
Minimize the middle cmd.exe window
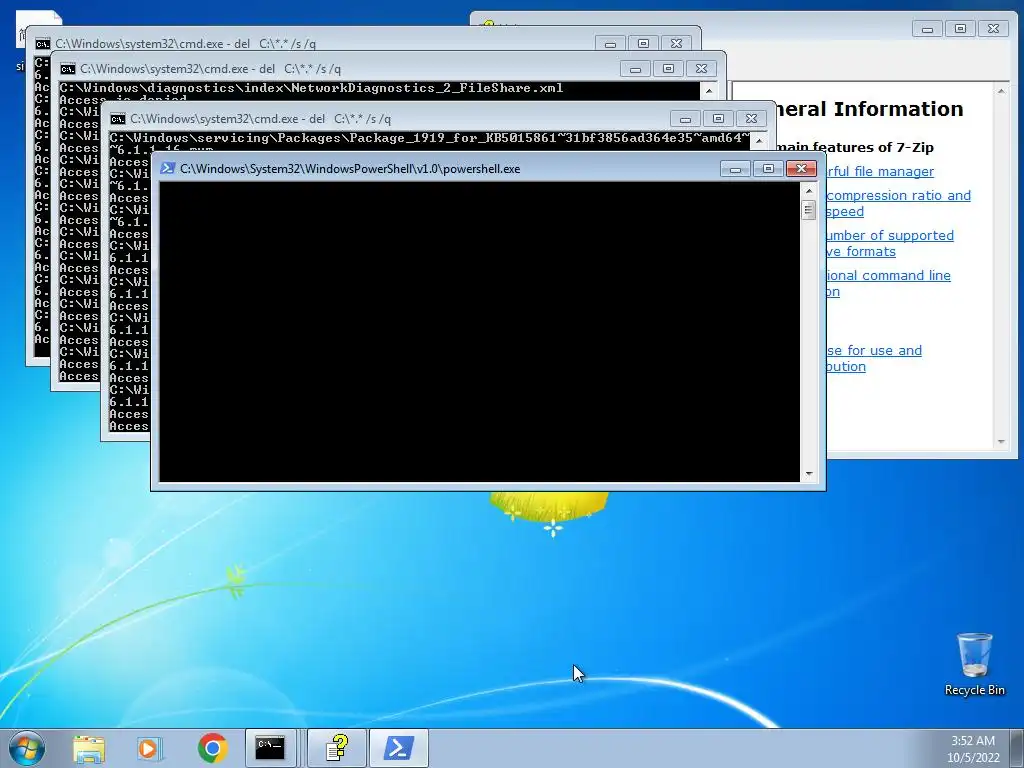click(x=635, y=69)
